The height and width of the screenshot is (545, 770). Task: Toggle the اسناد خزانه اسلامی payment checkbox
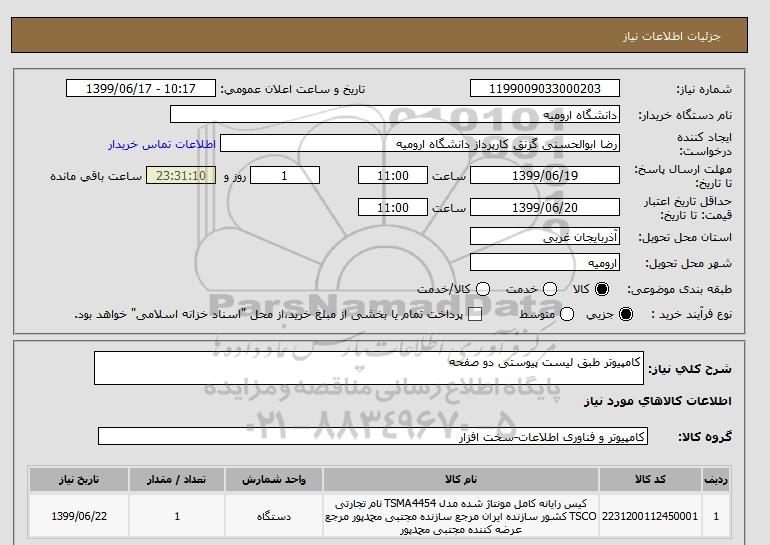point(475,315)
